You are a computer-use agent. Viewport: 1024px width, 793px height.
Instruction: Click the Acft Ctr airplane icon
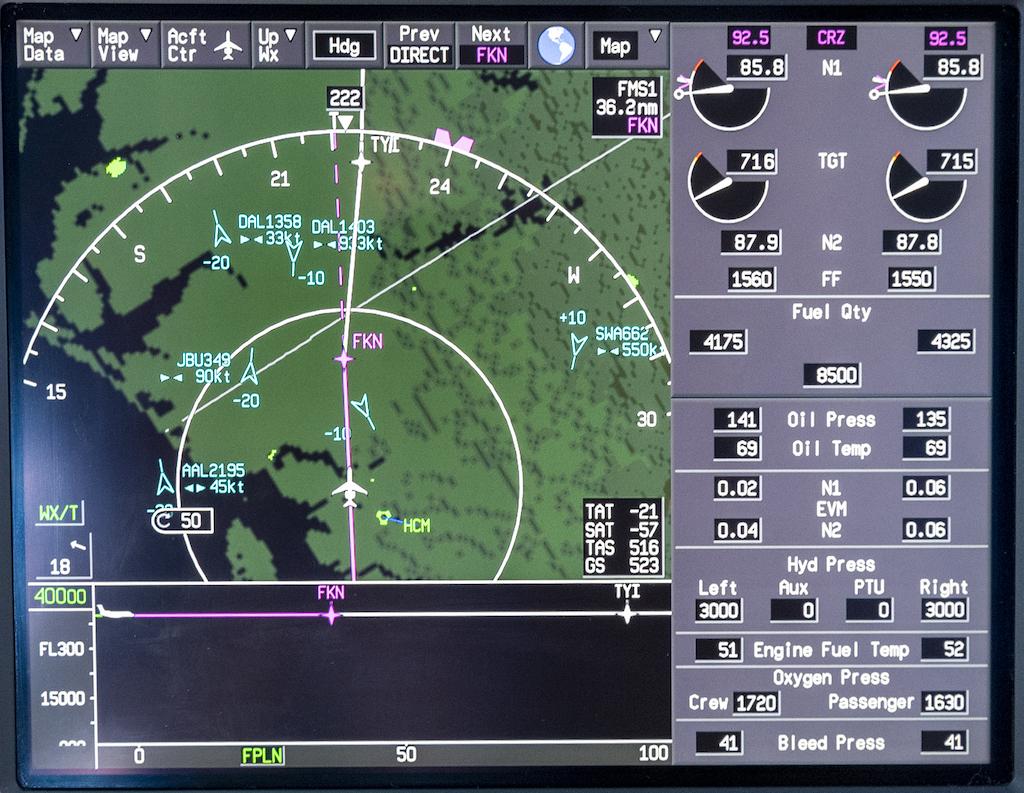point(230,46)
